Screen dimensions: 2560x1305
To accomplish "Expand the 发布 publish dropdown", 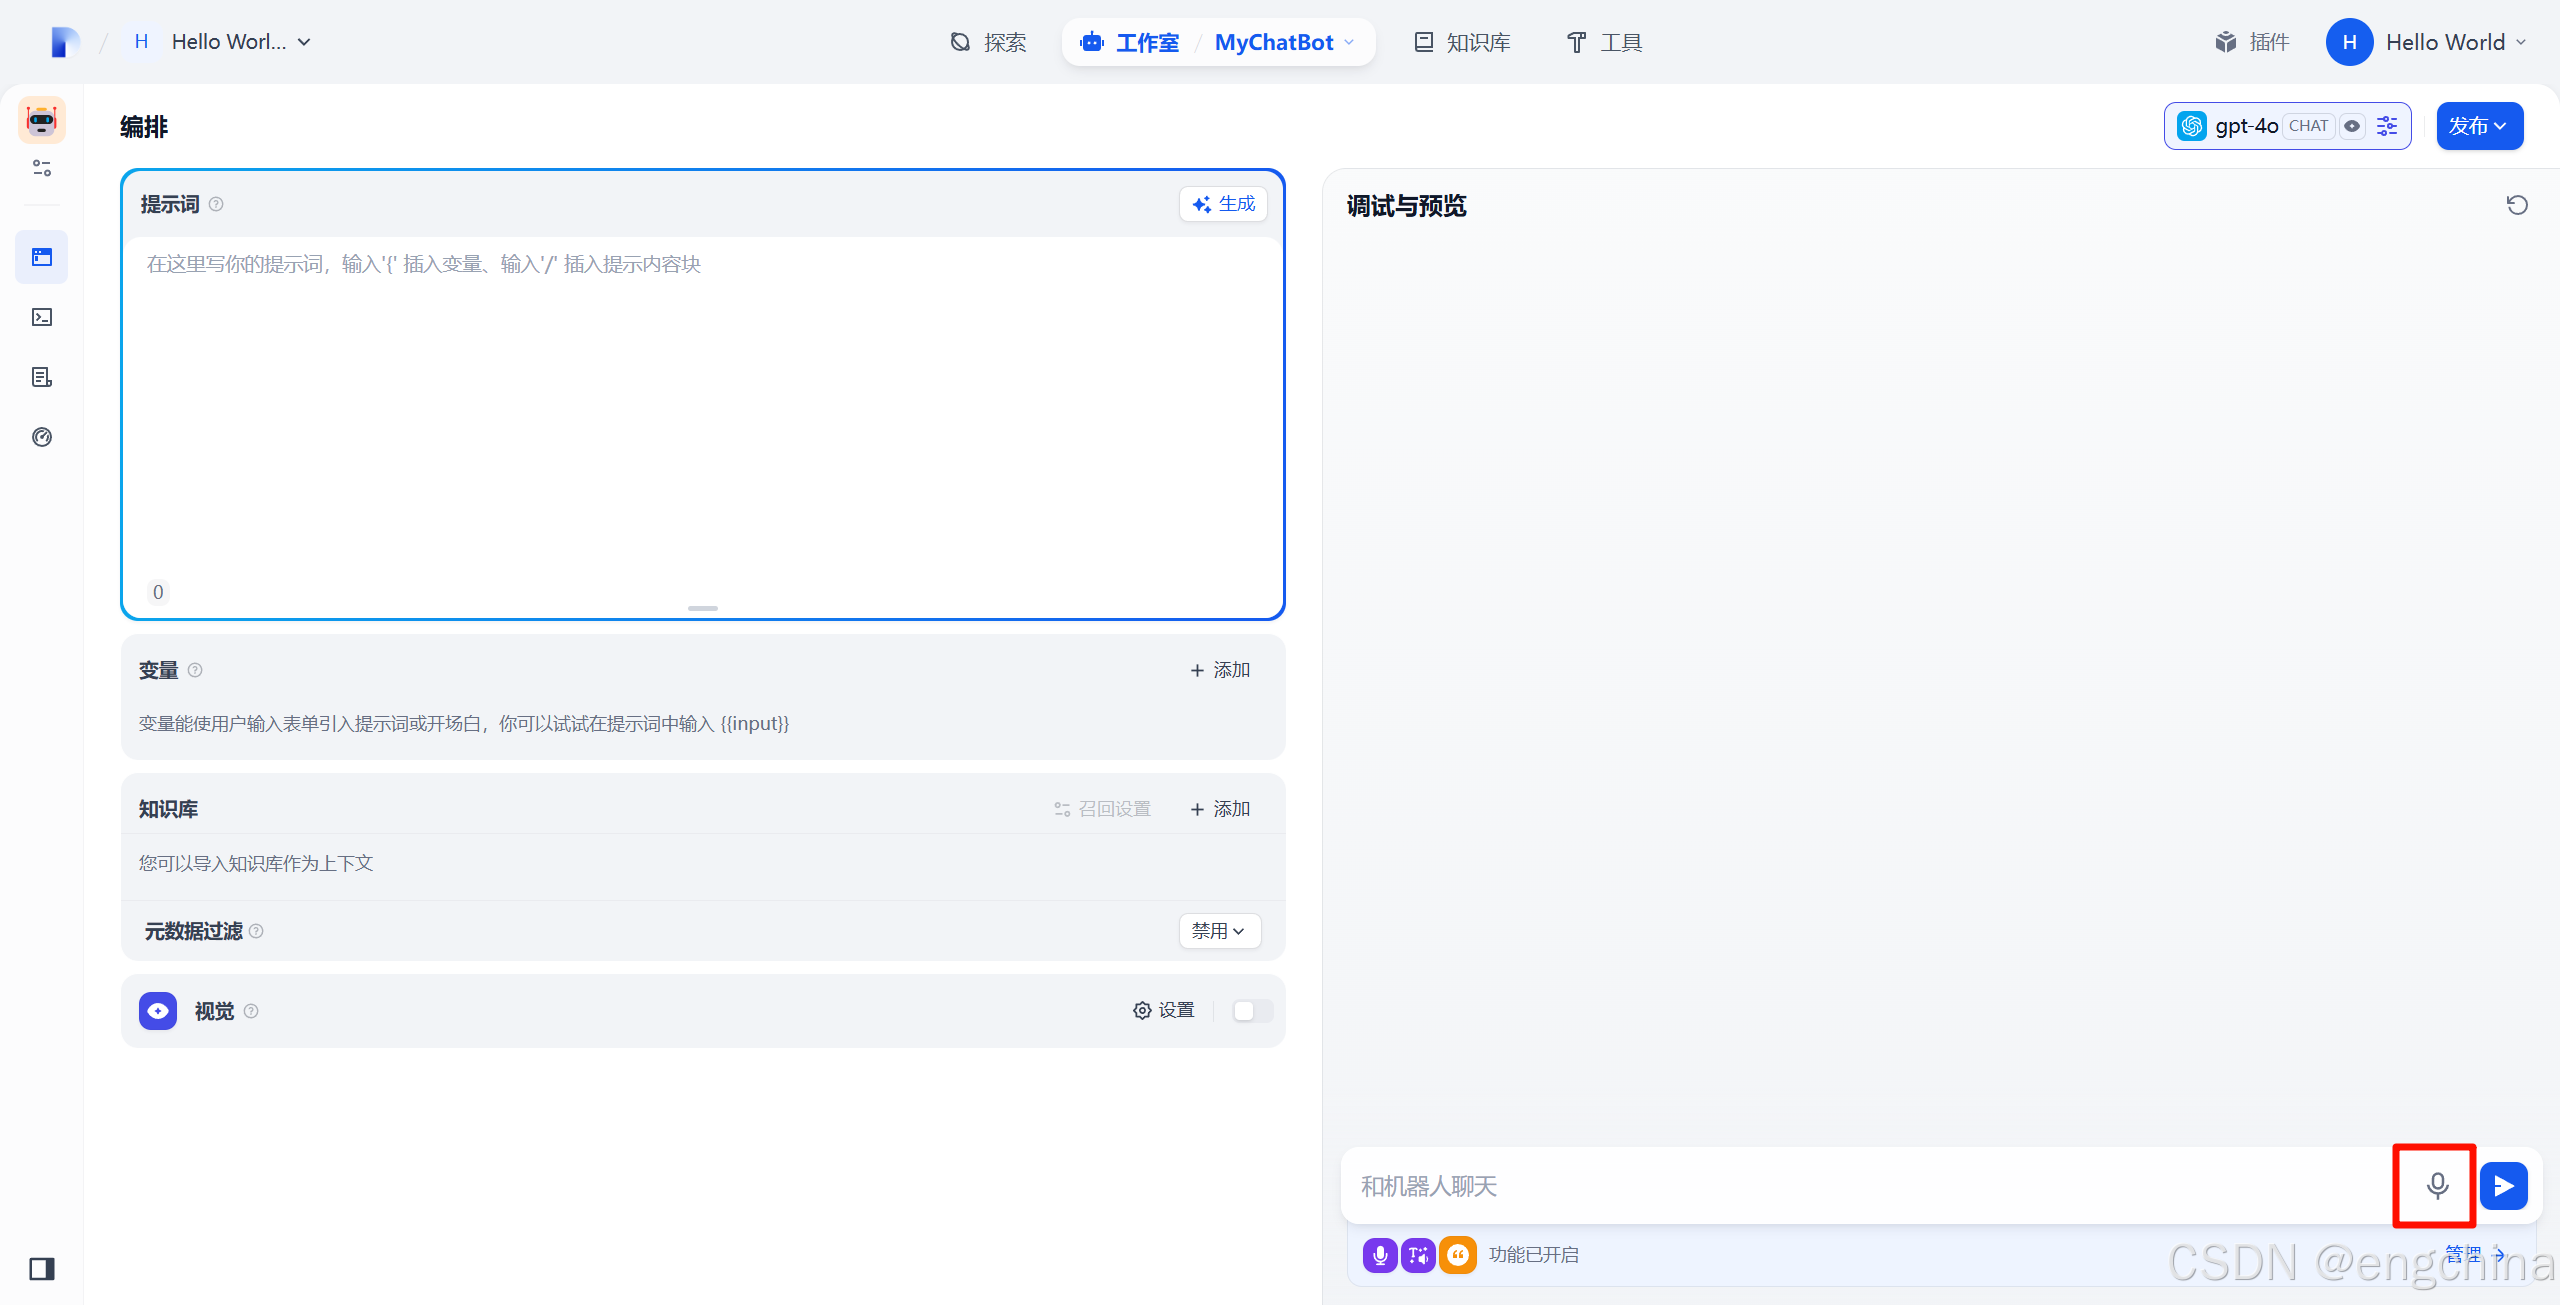I will coord(2479,126).
